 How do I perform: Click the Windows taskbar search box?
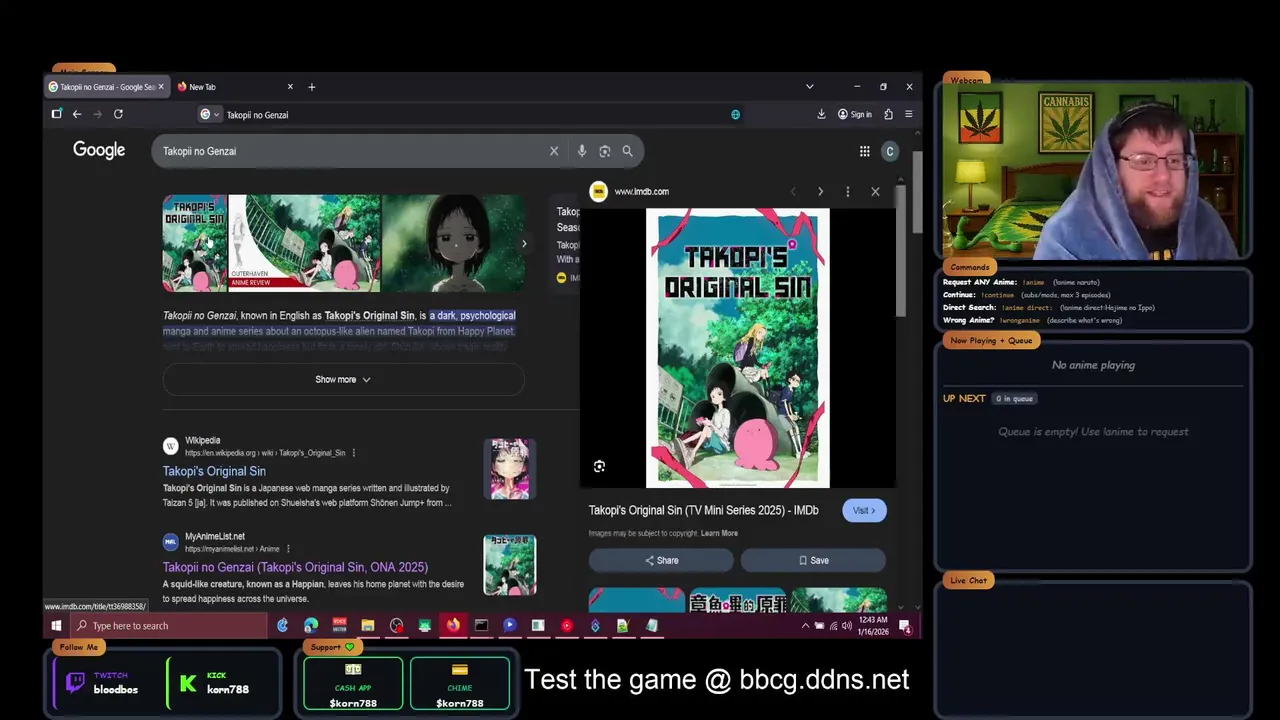click(x=169, y=626)
